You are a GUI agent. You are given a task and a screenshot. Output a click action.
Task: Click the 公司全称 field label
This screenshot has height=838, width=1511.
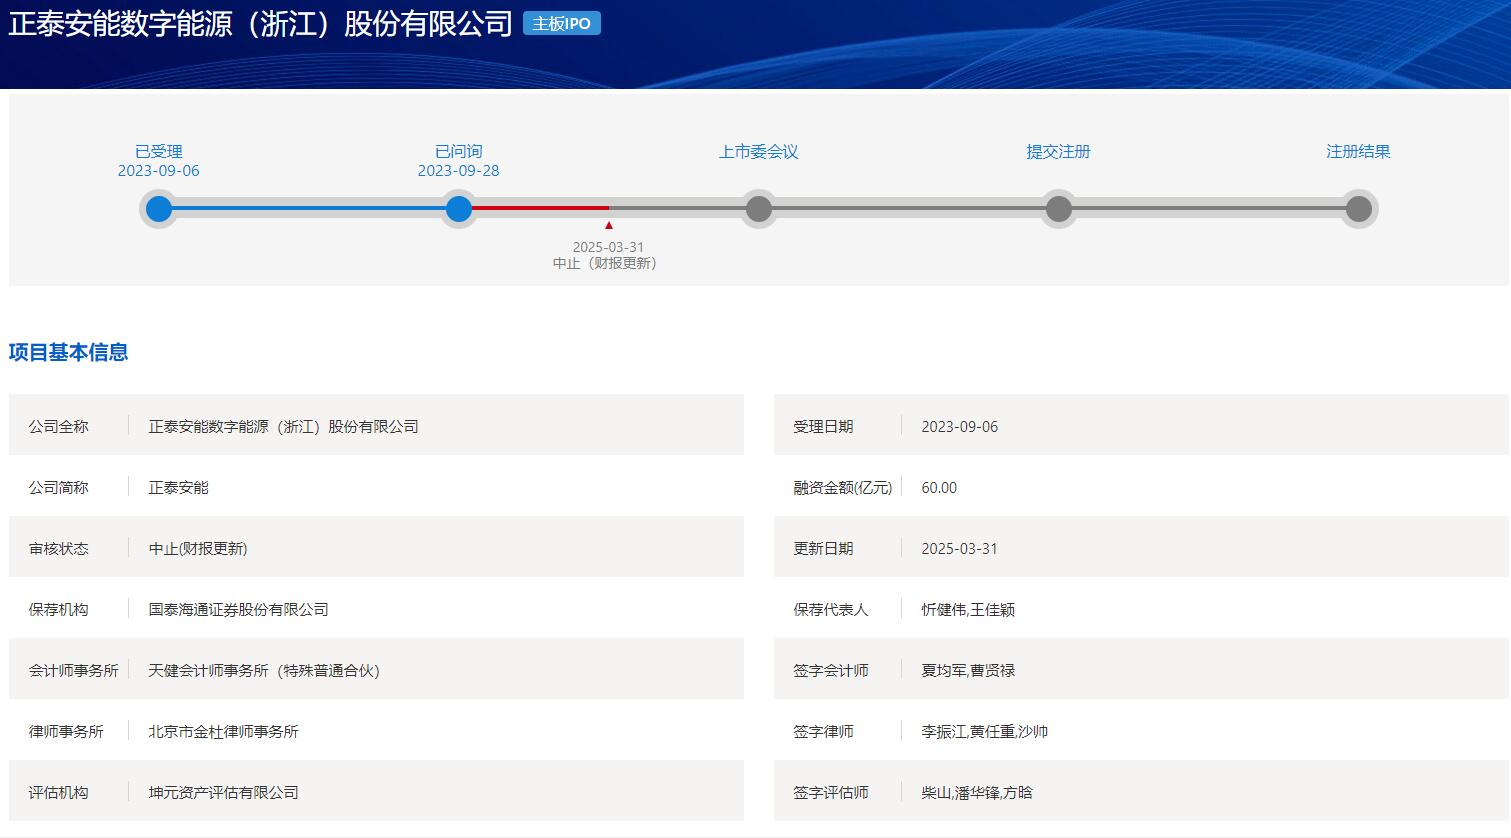point(59,427)
